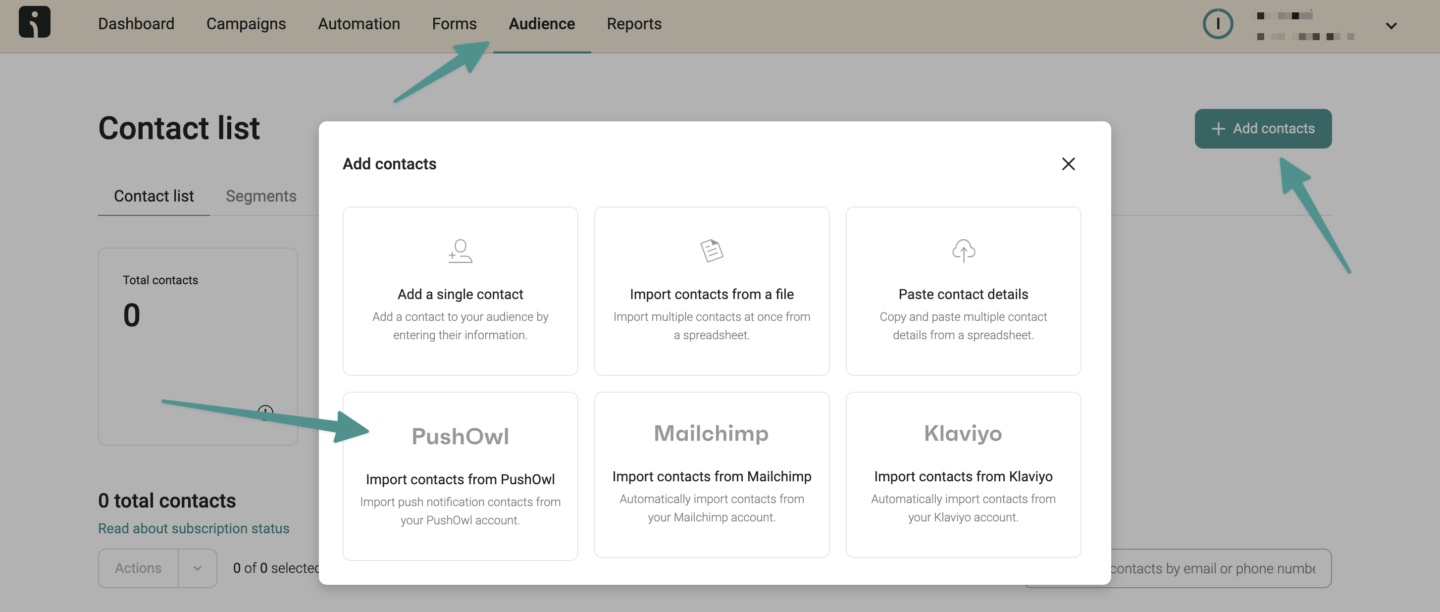Viewport: 1440px width, 612px height.
Task: Click the Contact list page heading
Action: [x=179, y=128]
